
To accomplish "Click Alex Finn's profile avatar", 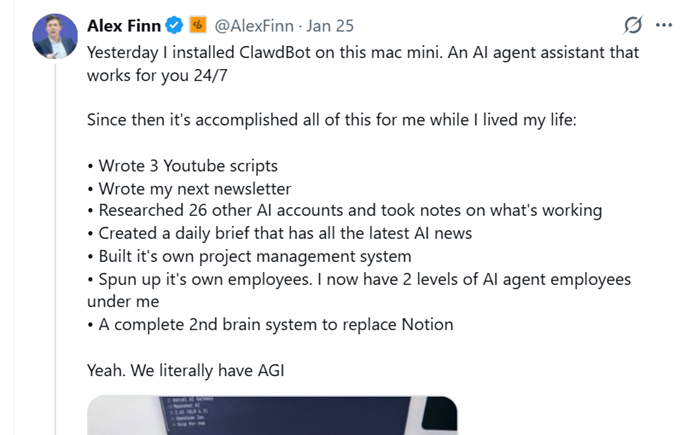I will (52, 36).
